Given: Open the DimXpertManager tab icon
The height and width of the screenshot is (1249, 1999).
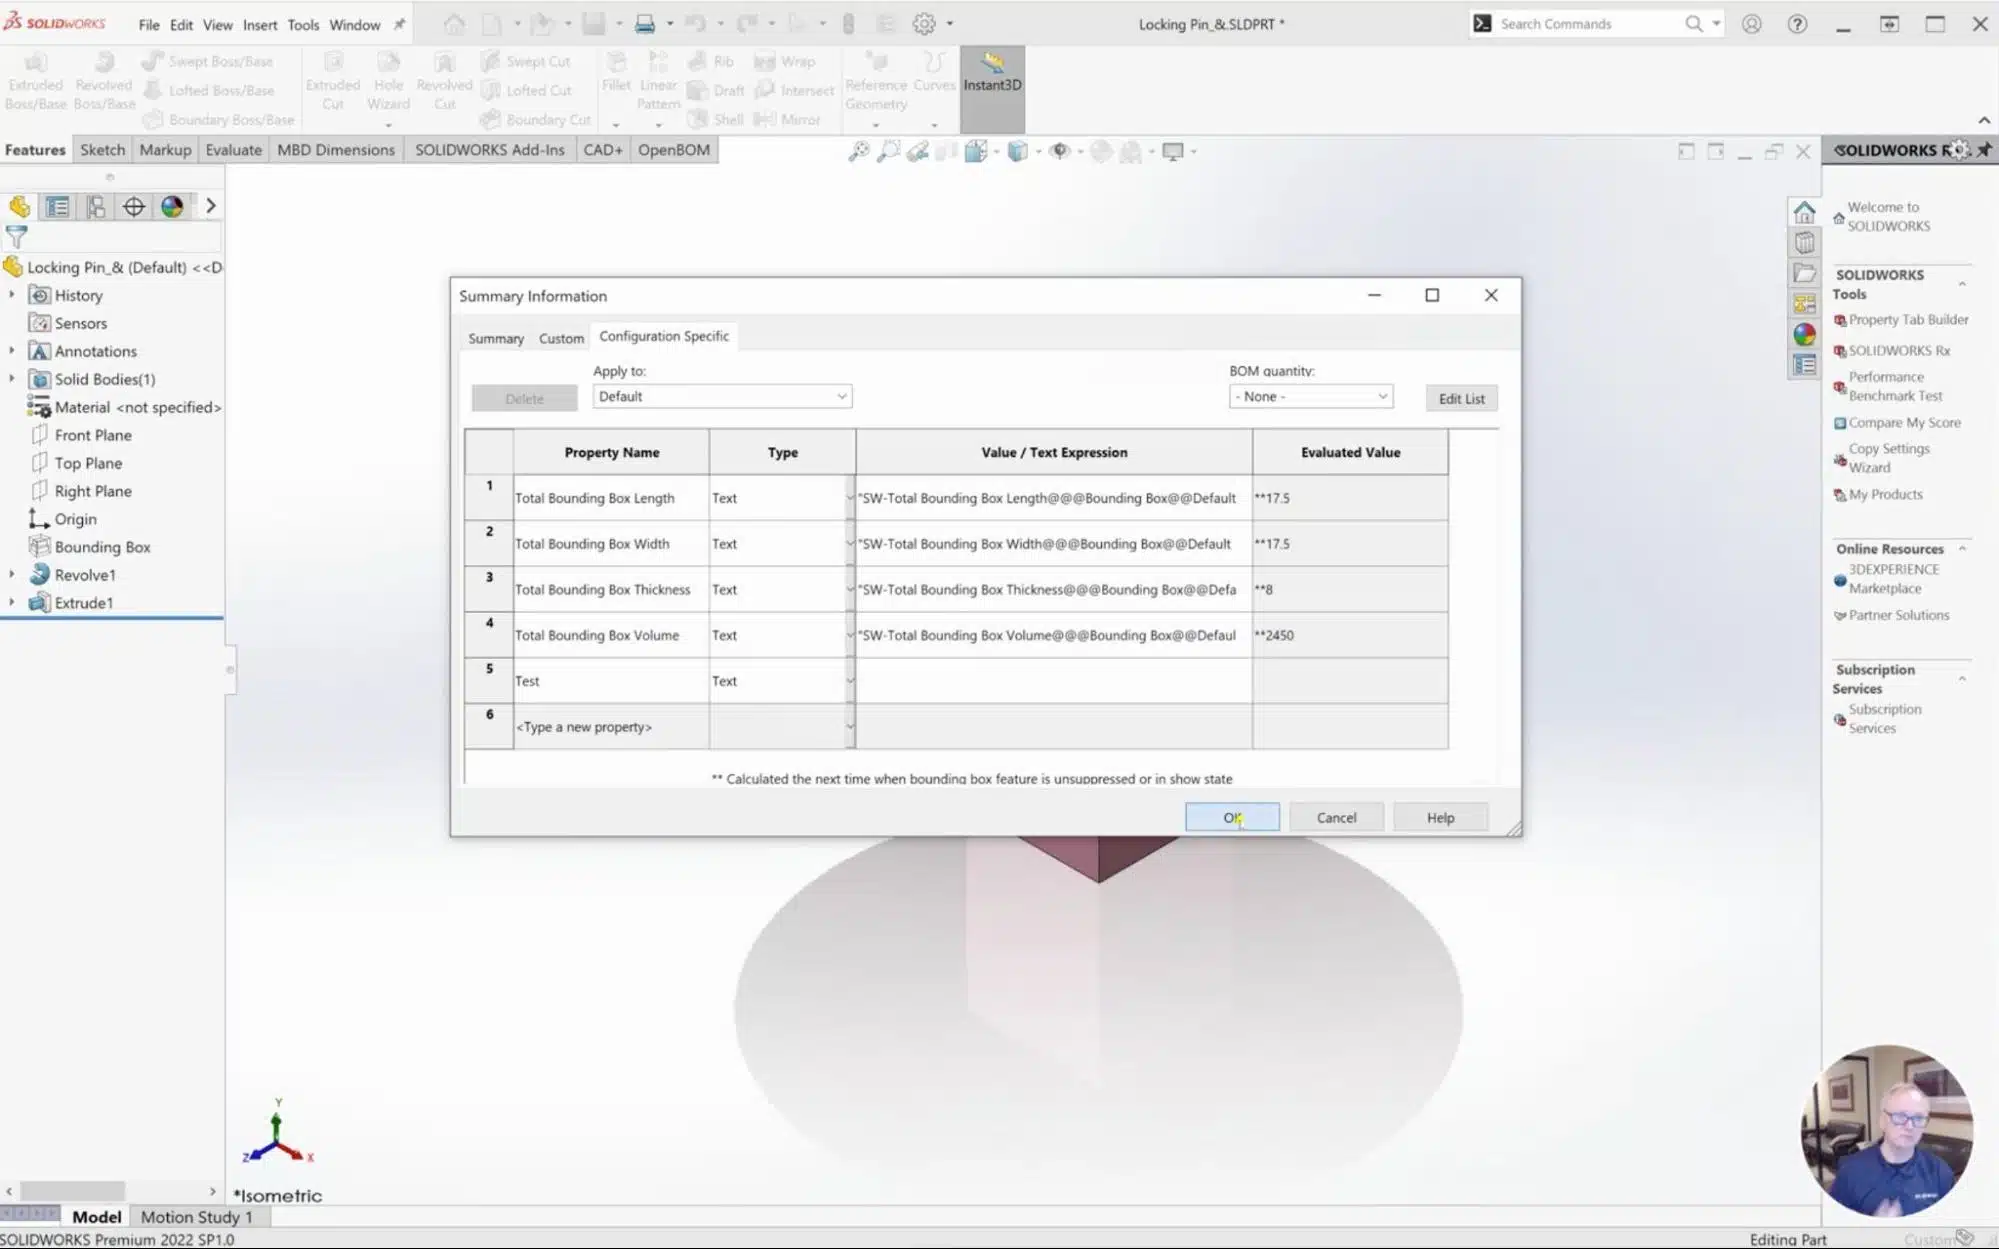Looking at the screenshot, I should (133, 206).
